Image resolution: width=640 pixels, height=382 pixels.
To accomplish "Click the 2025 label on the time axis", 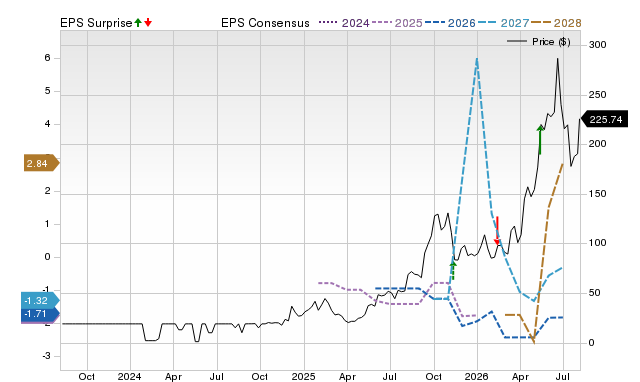I will [x=303, y=376].
